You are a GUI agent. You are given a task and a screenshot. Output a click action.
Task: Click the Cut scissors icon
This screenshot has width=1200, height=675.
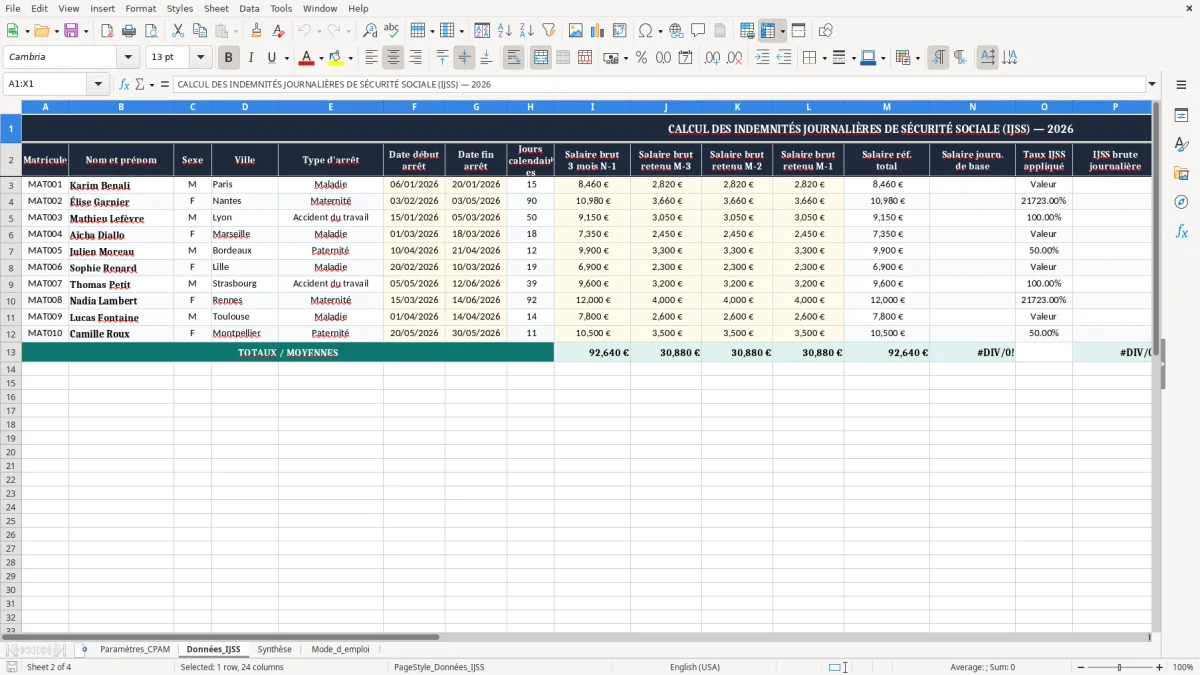point(177,31)
